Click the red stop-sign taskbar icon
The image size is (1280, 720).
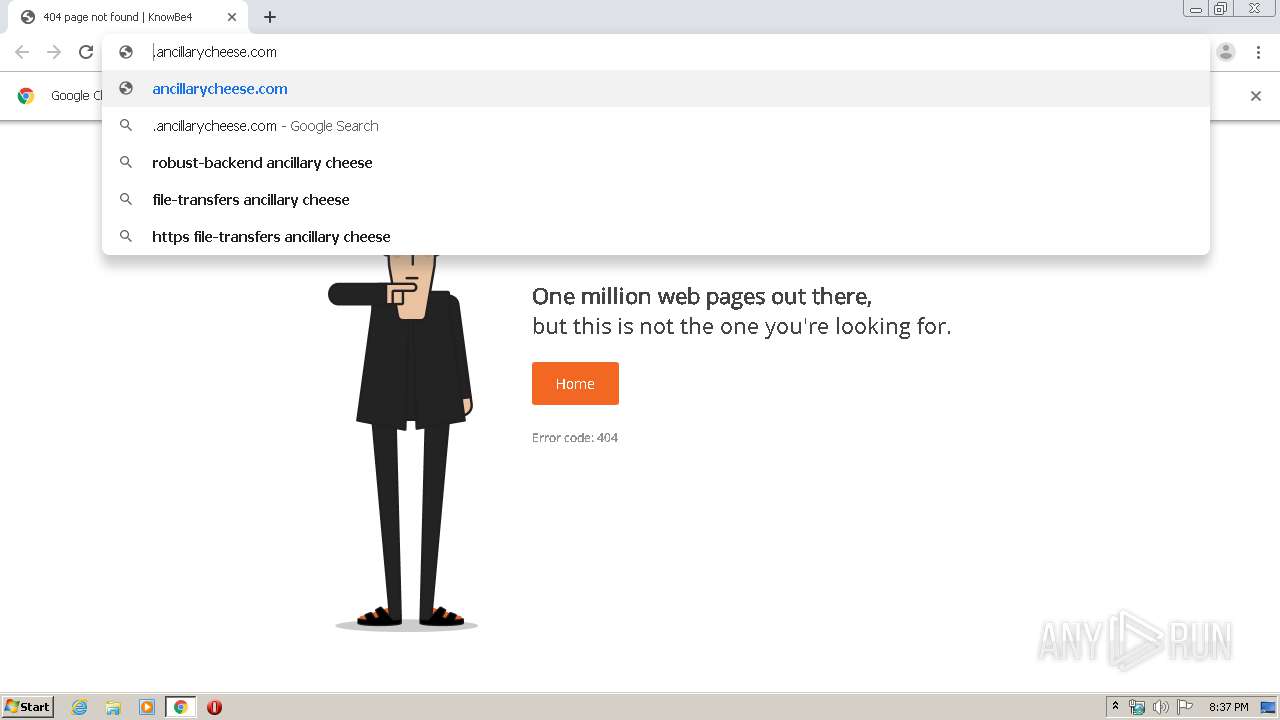[214, 707]
